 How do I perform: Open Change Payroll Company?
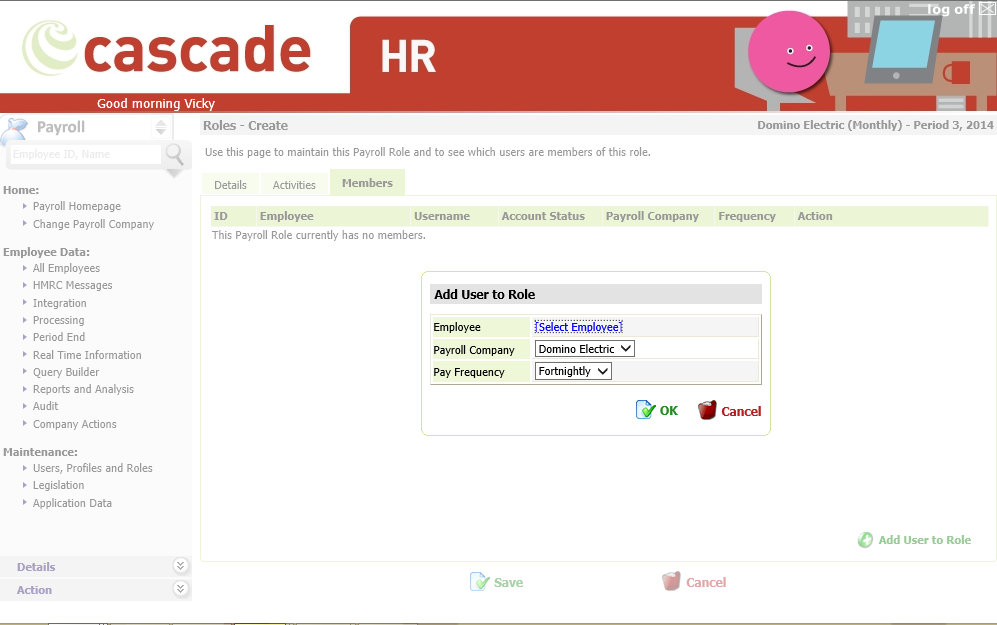point(93,224)
